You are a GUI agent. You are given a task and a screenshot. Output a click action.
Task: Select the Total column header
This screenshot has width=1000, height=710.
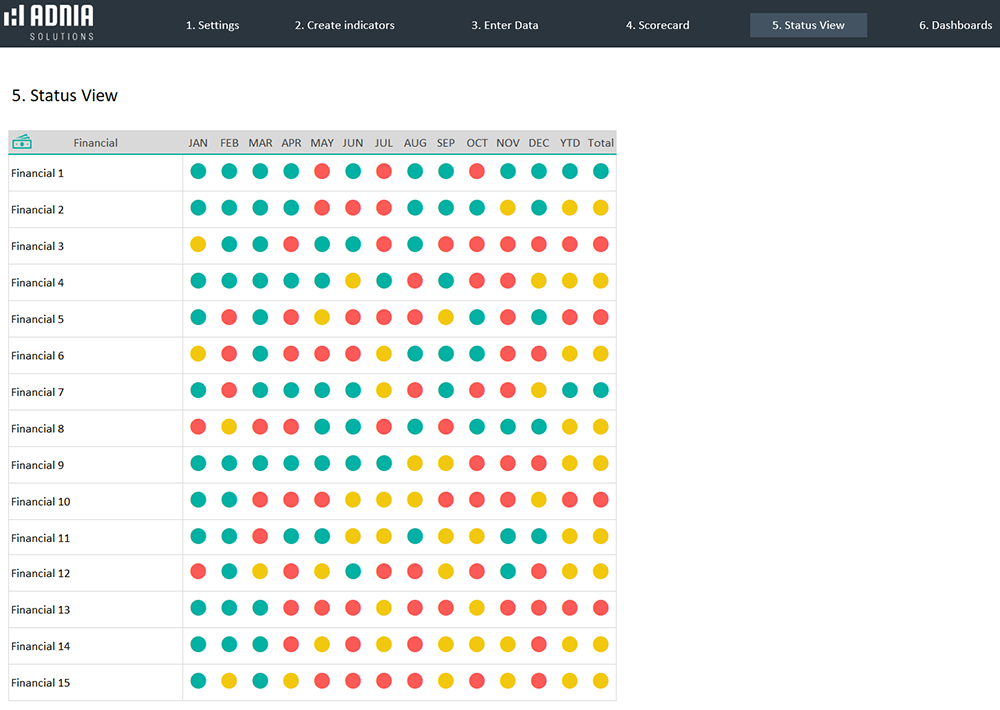pos(601,143)
